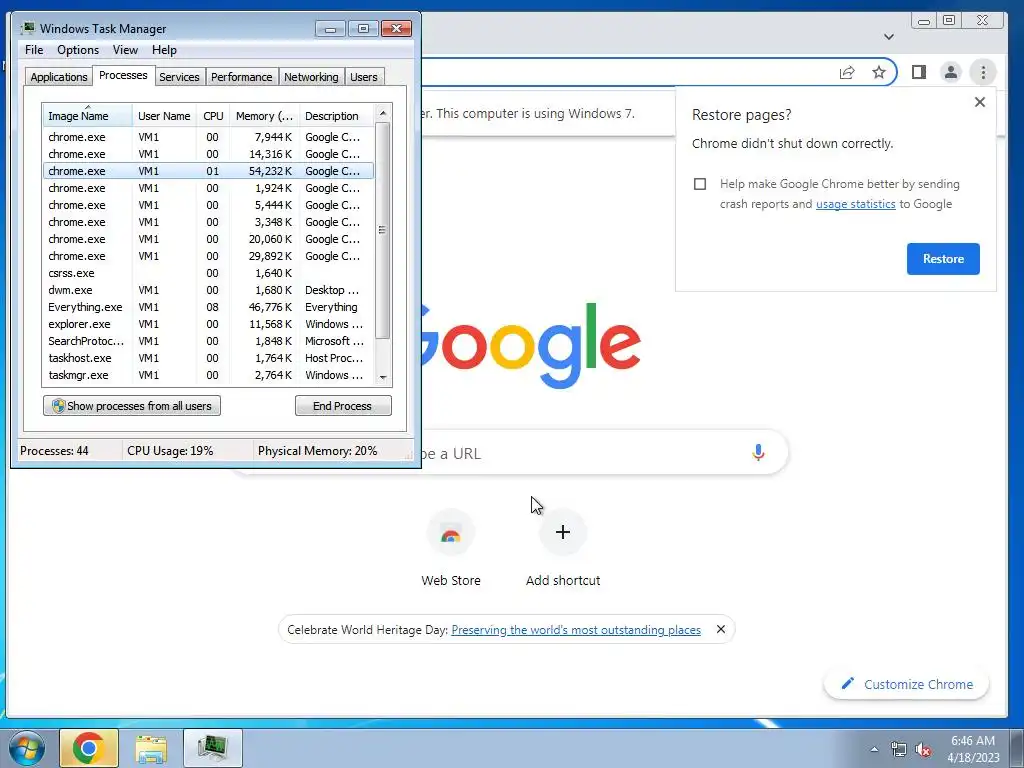Viewport: 1024px width, 768px height.
Task: Click the Add shortcut plus icon
Action: click(x=563, y=532)
